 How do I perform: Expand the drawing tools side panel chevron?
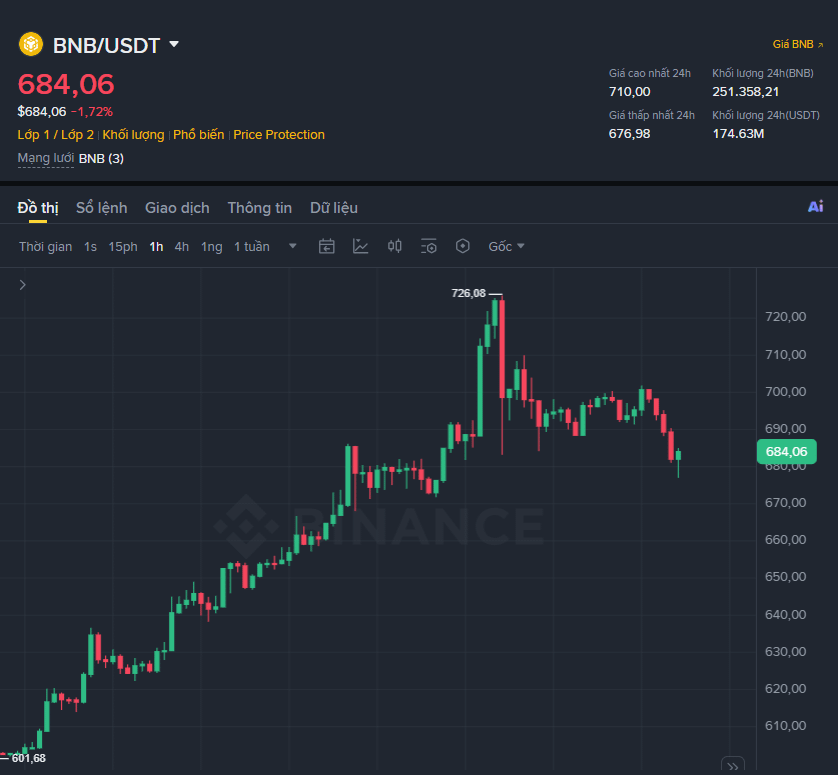(22, 285)
